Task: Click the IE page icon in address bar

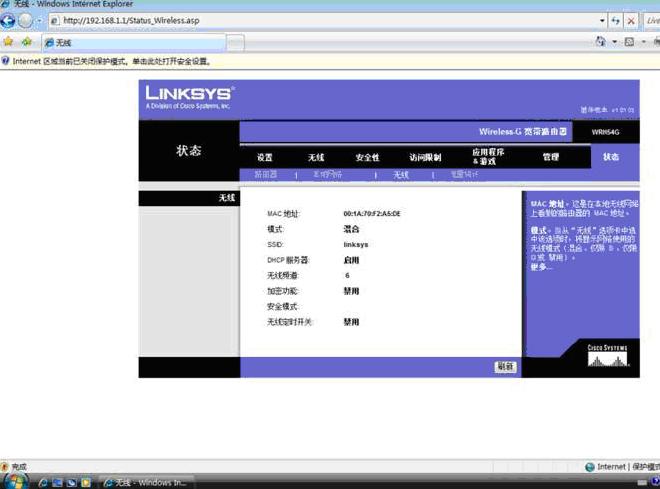Action: click(x=55, y=21)
